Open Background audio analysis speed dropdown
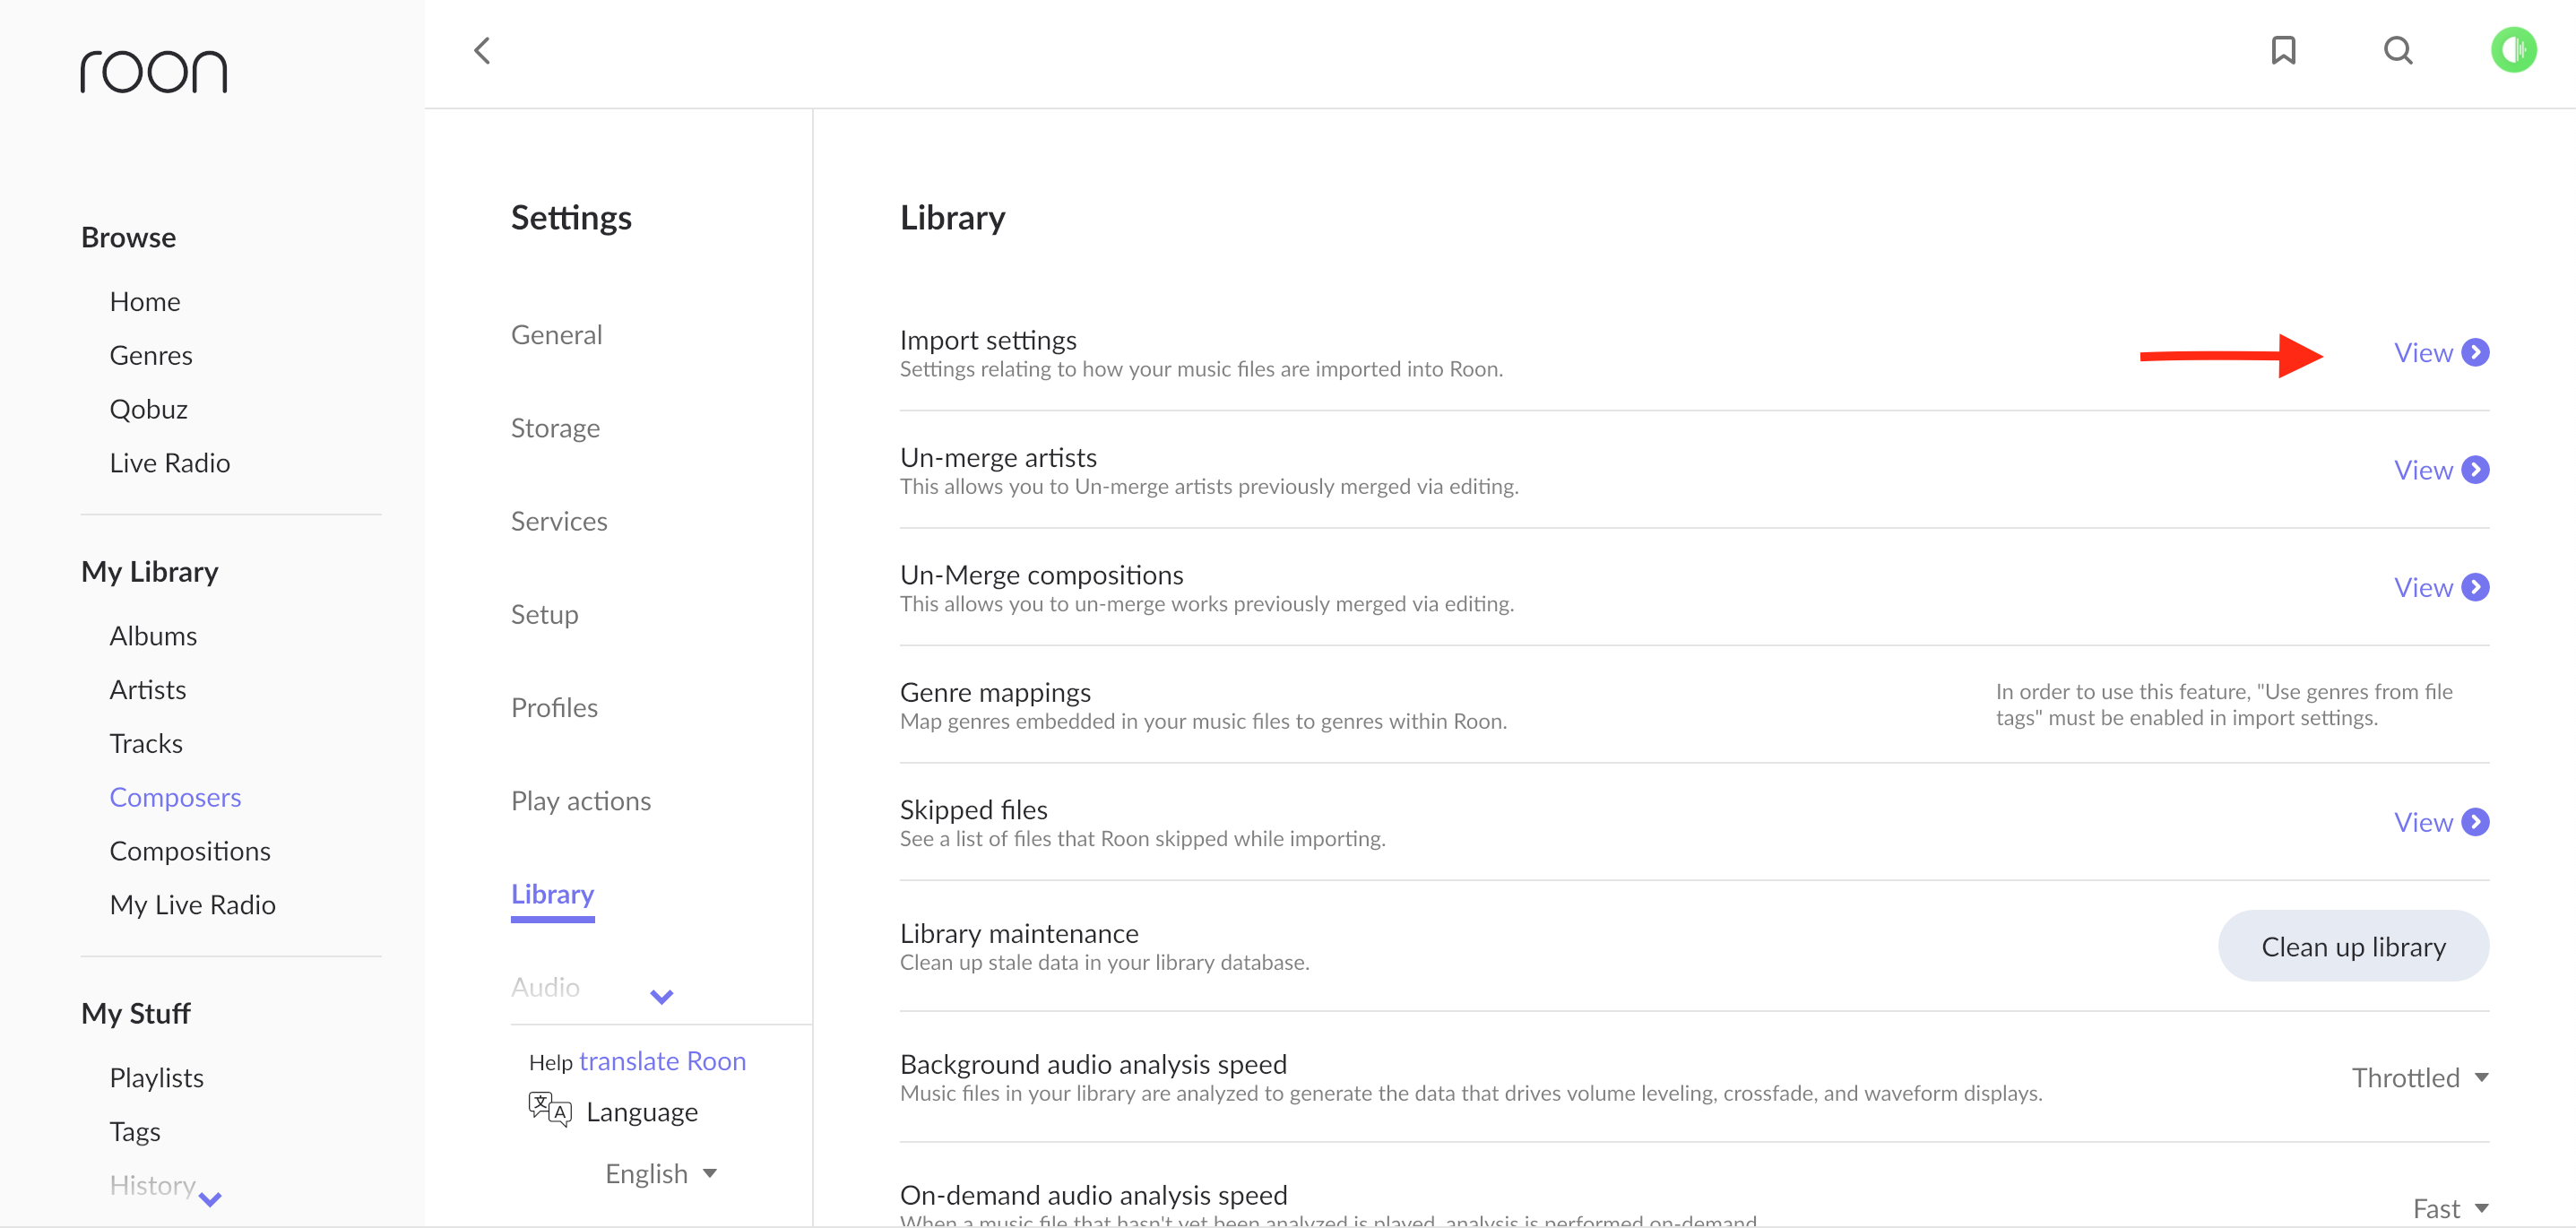Viewport: 2576px width, 1228px height. pyautogui.click(x=2419, y=1078)
